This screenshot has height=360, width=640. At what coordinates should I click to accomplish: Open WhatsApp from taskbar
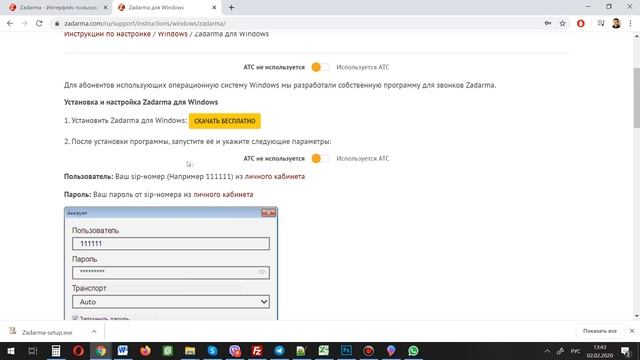(413, 351)
